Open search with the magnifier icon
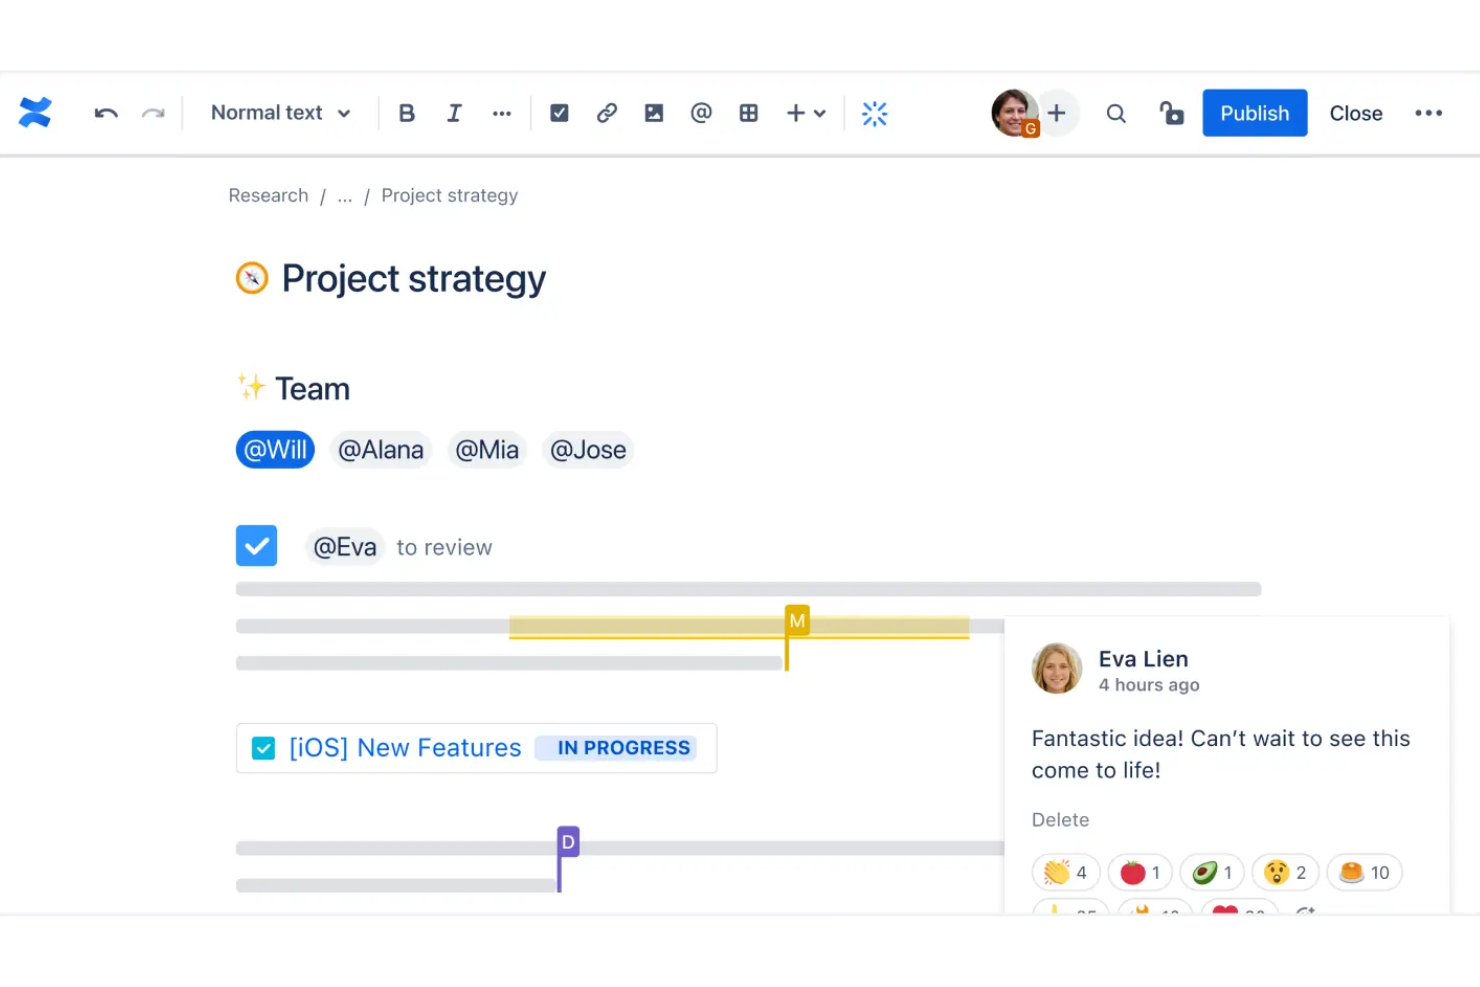Image resolution: width=1480 pixels, height=987 pixels. tap(1116, 112)
